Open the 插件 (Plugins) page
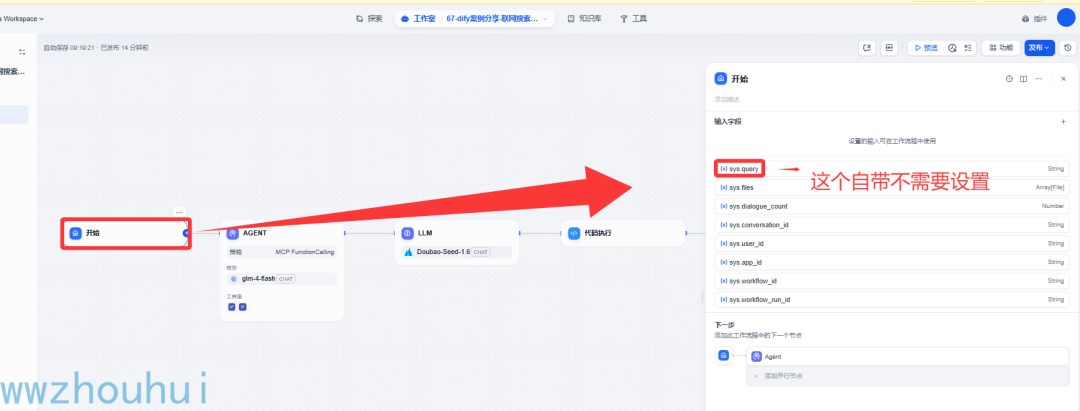This screenshot has width=1080, height=411. 1035,19
